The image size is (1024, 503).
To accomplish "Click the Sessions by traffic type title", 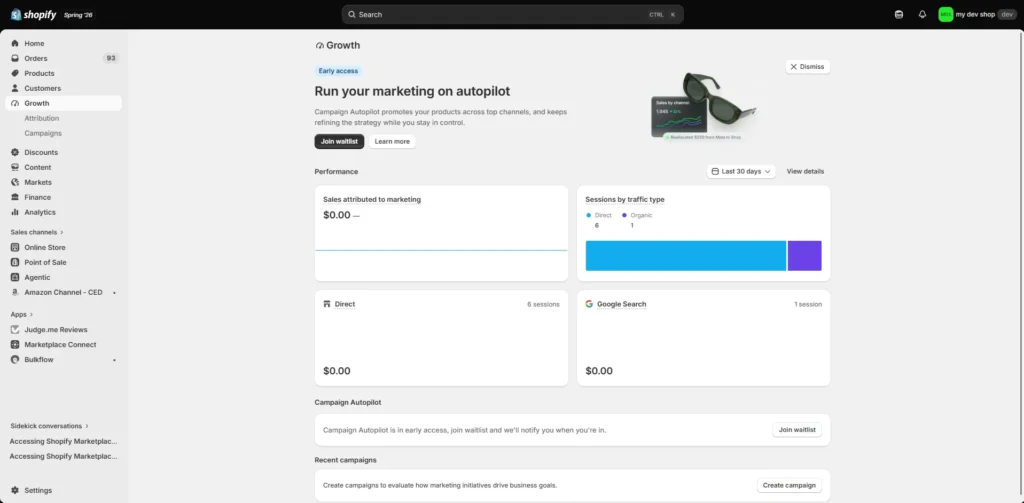I will coord(625,199).
